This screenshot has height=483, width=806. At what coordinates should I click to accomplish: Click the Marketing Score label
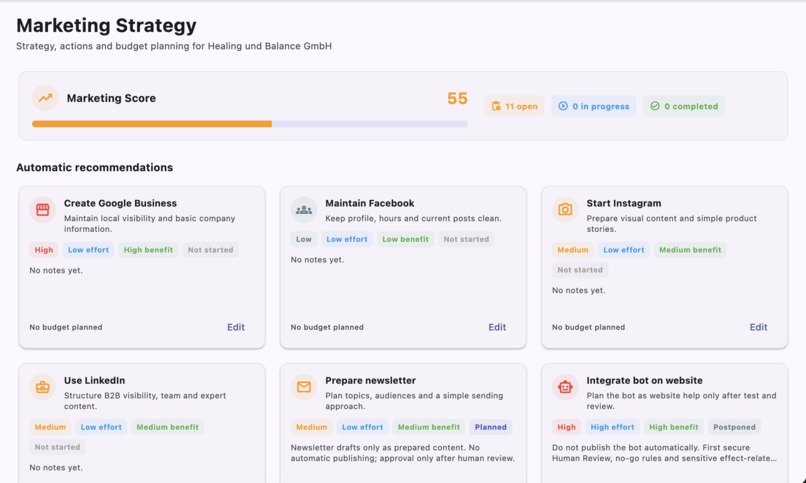[111, 98]
